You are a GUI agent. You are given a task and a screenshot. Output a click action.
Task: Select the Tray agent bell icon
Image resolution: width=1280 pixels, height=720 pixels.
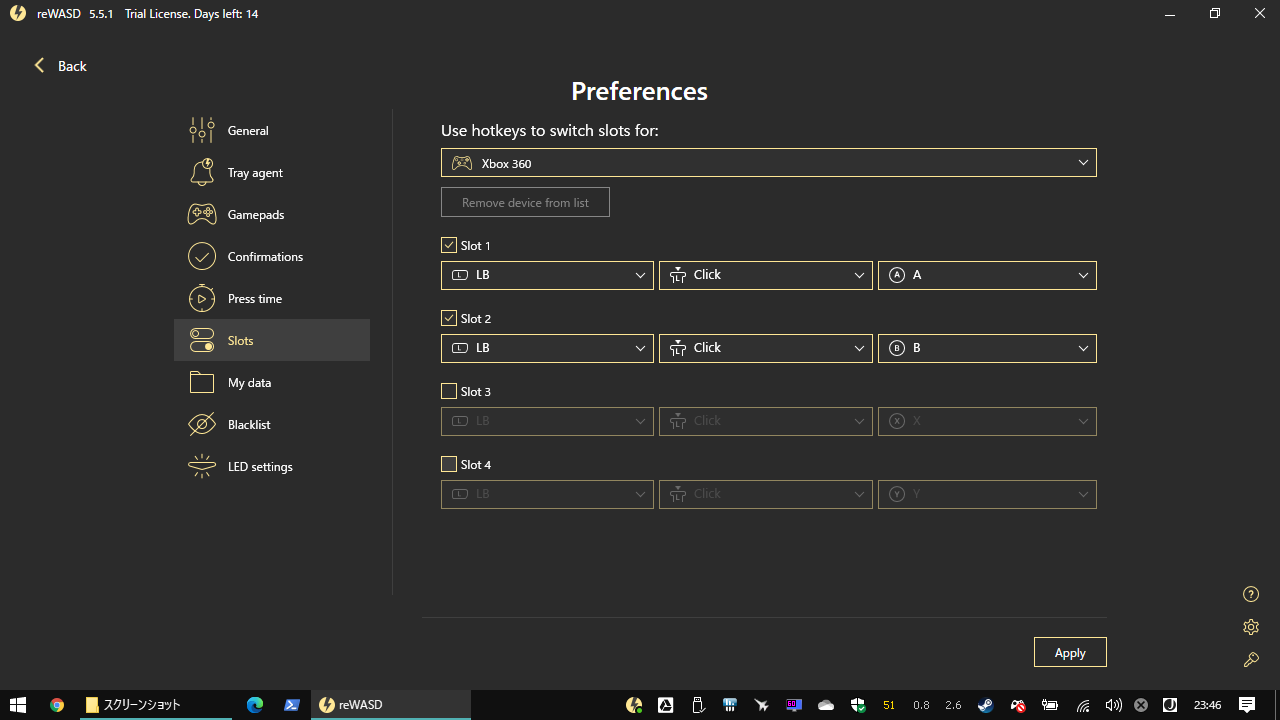pos(201,172)
